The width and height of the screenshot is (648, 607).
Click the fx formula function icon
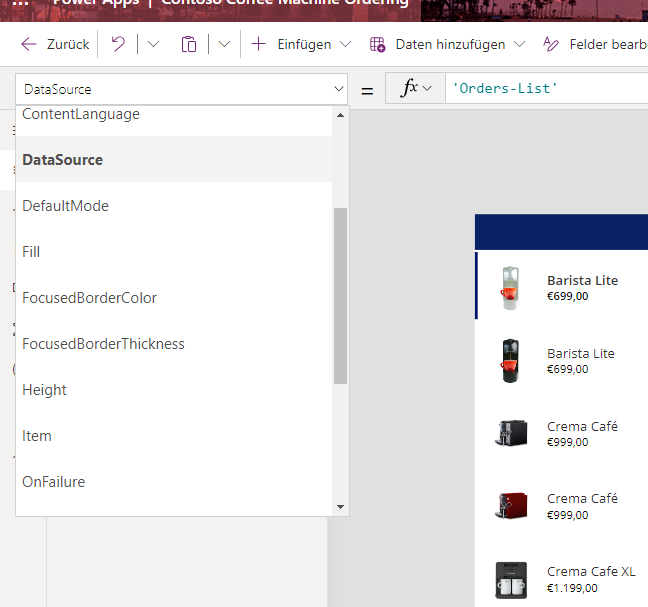(409, 88)
